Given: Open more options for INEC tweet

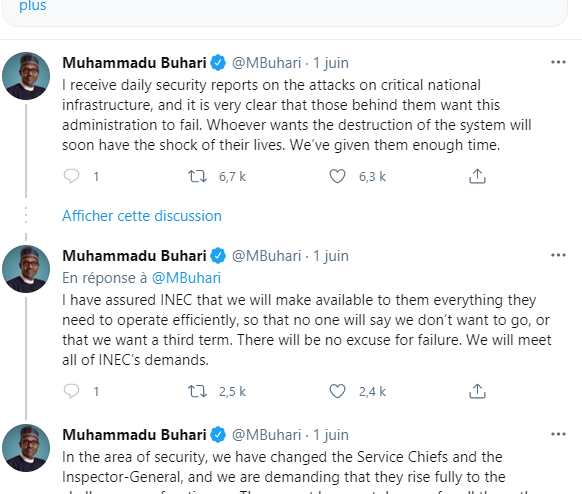Looking at the screenshot, I should tap(558, 255).
